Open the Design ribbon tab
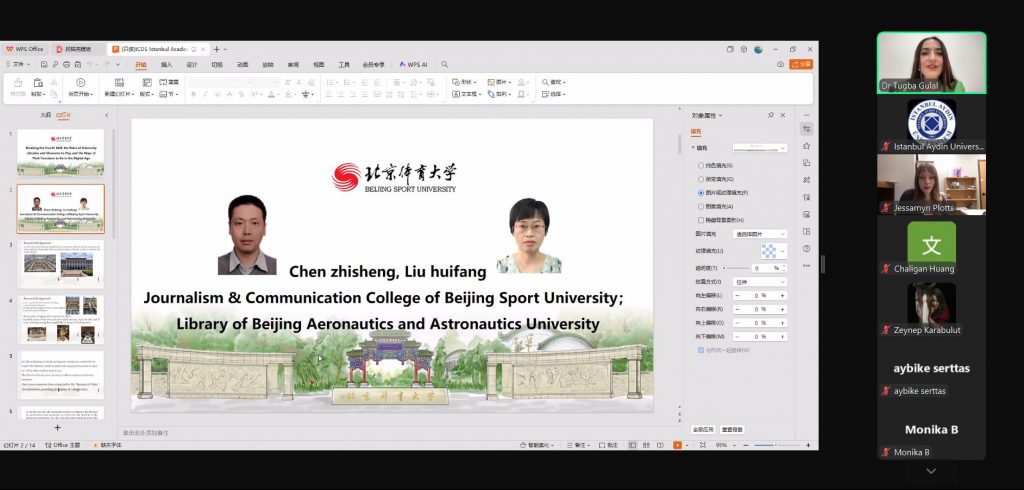 [x=192, y=65]
